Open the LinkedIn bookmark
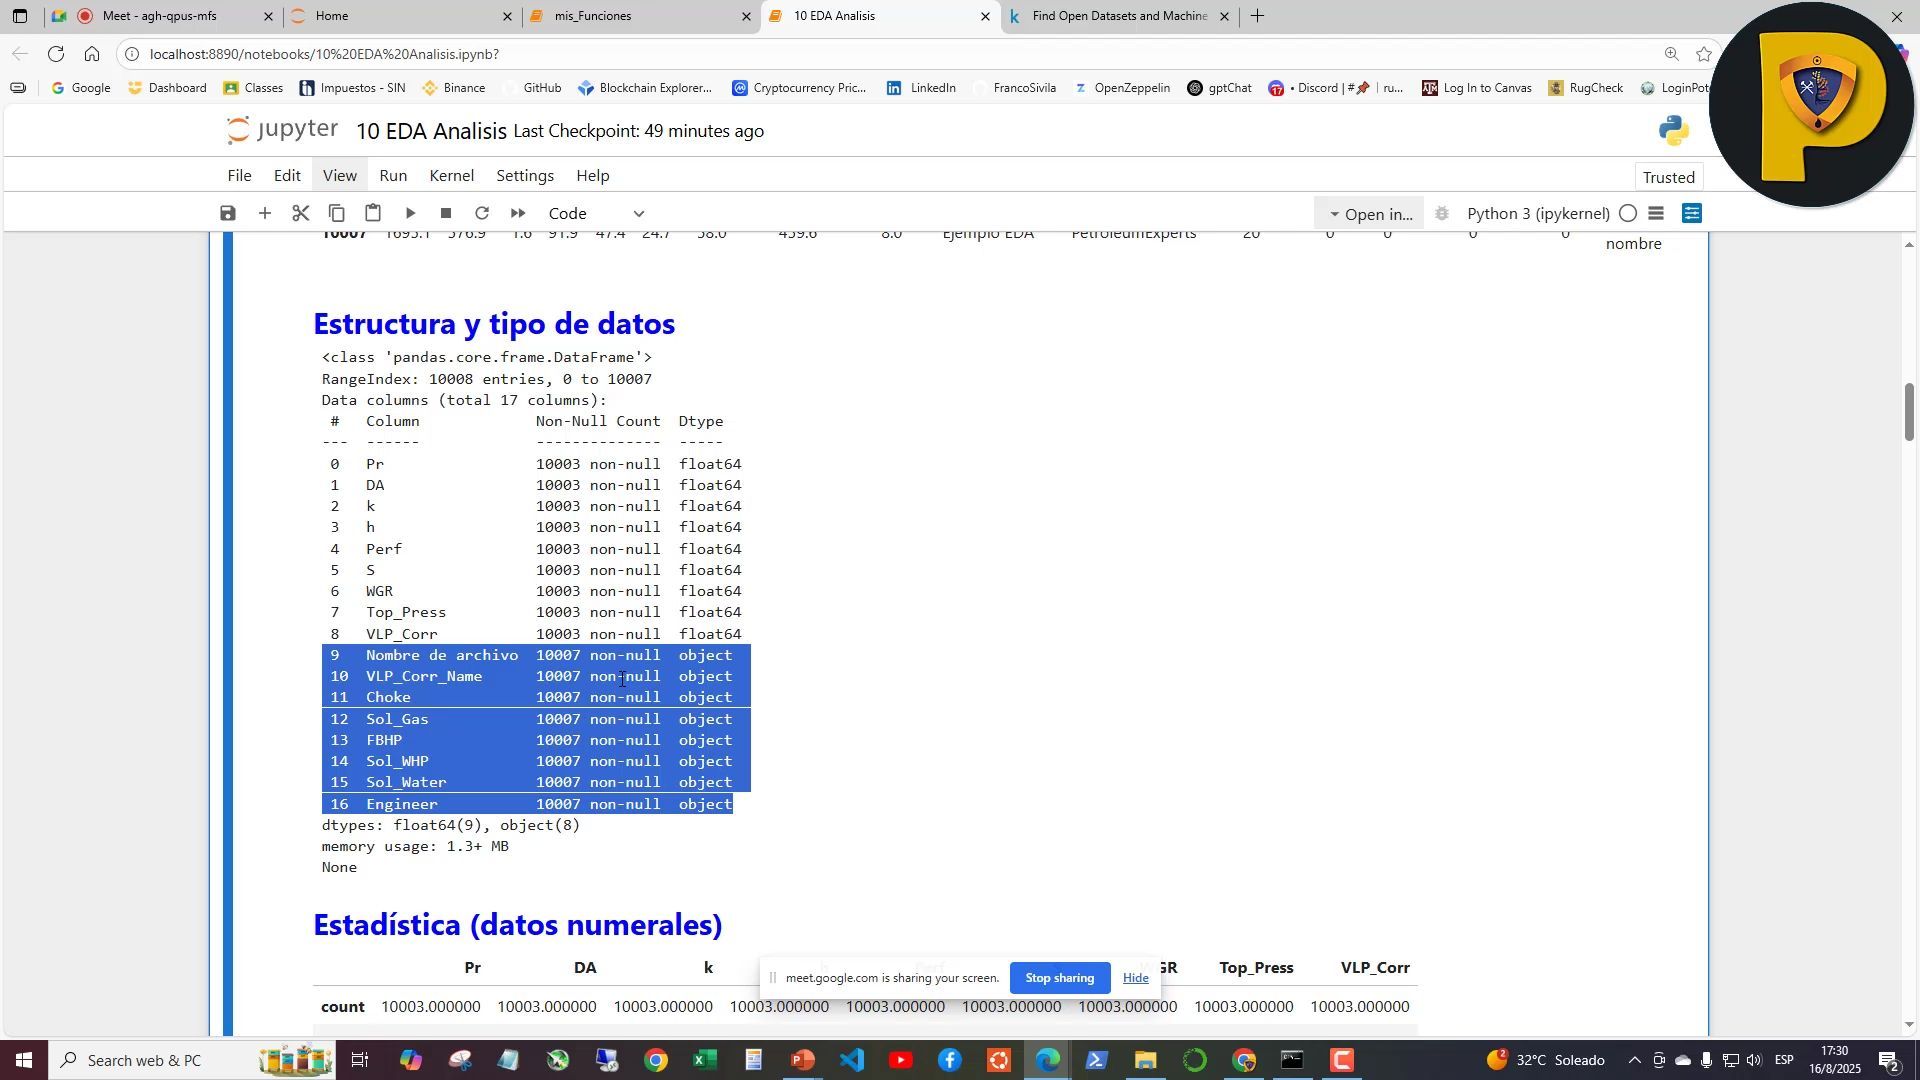This screenshot has height=1080, width=1920. click(x=921, y=88)
